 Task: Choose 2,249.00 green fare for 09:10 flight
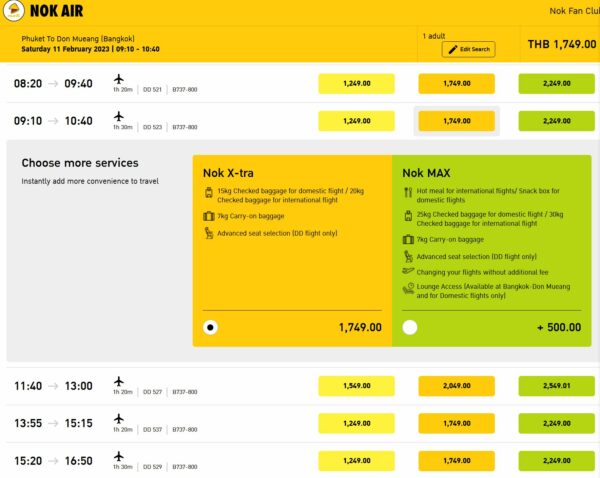(x=556, y=121)
